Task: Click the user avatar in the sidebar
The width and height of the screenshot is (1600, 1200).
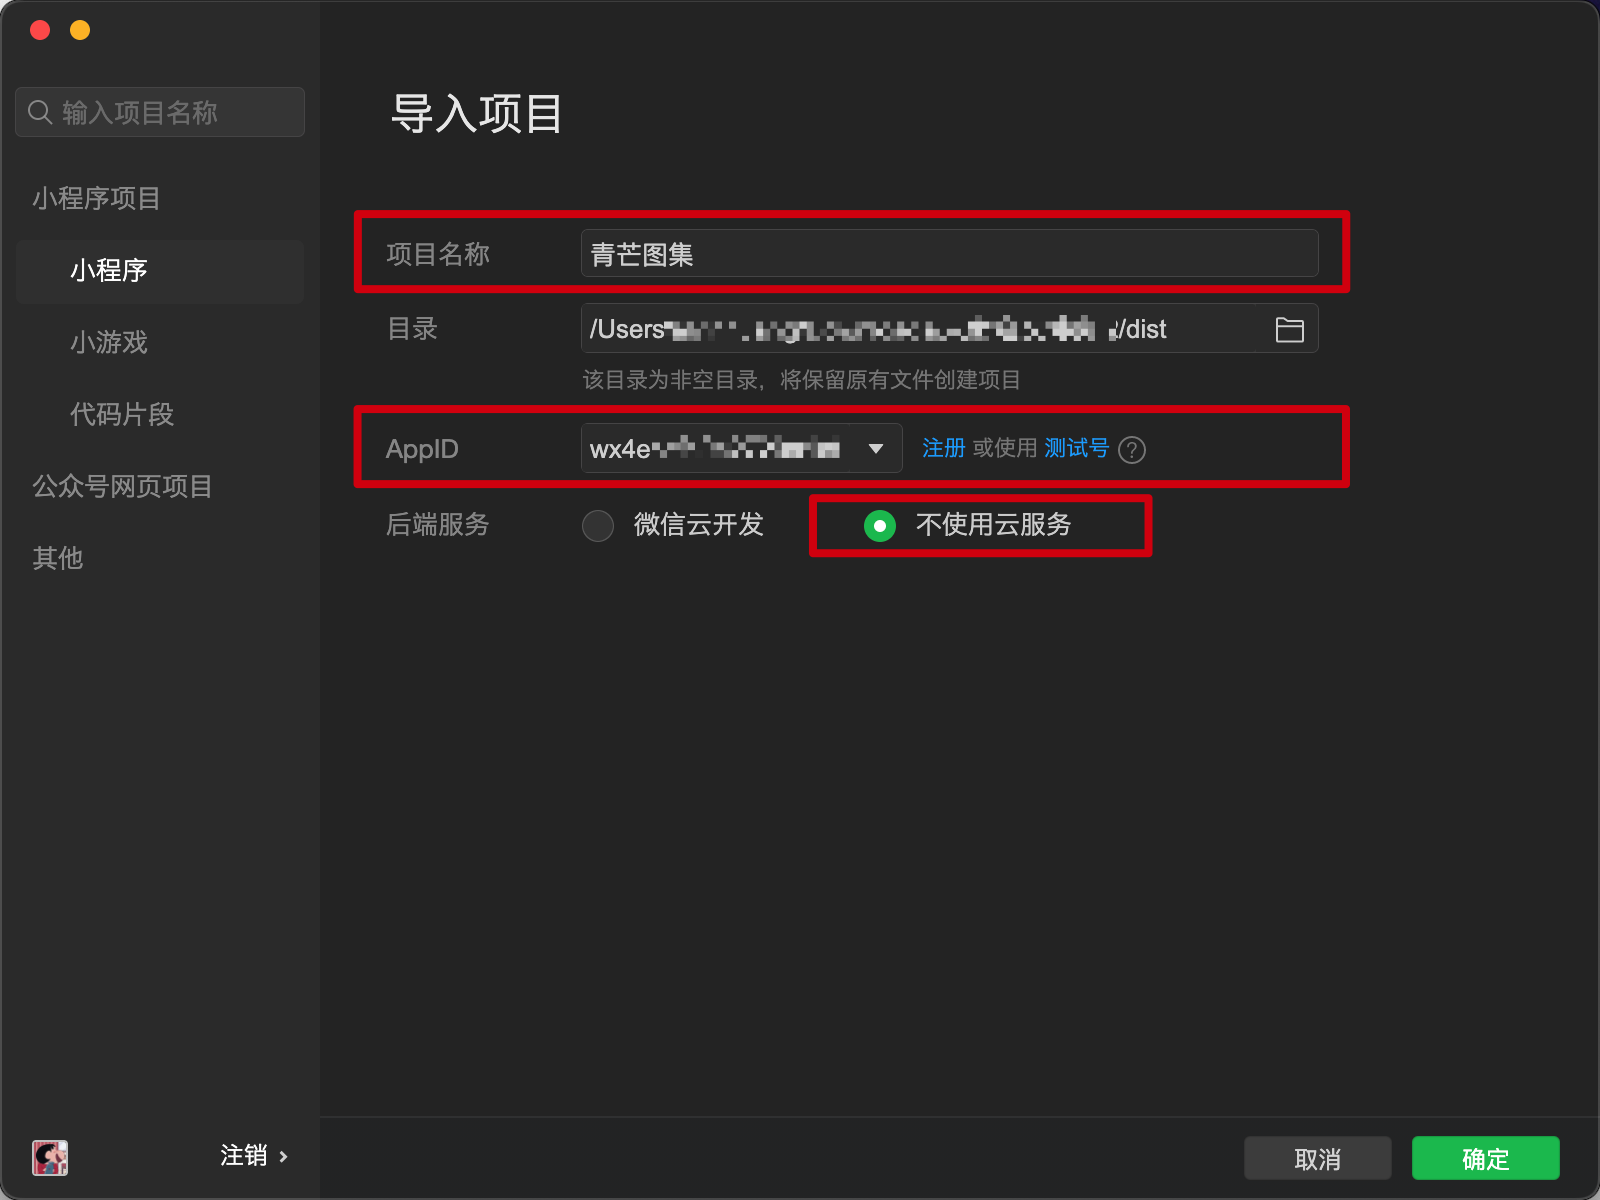Action: [50, 1157]
